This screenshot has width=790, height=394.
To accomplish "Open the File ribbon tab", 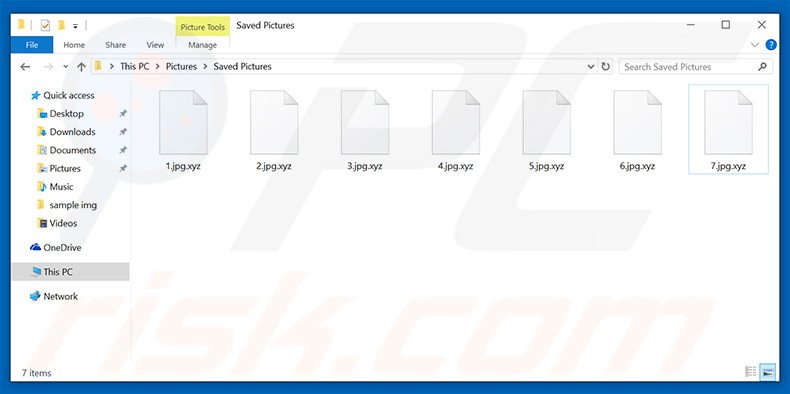I will (x=32, y=45).
